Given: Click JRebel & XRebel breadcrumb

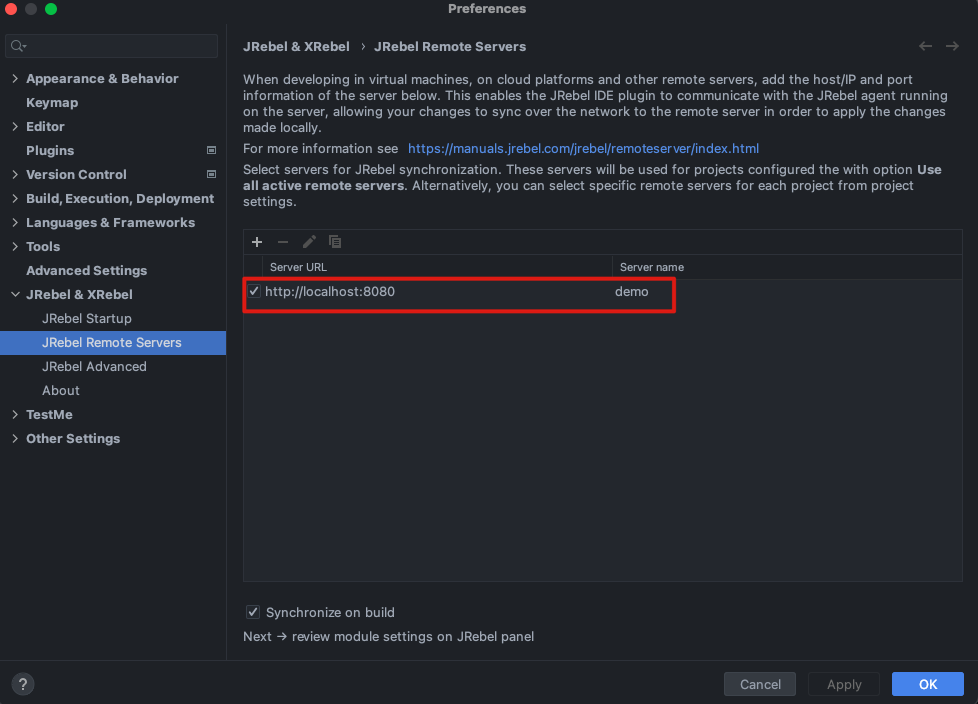Looking at the screenshot, I should tap(296, 47).
